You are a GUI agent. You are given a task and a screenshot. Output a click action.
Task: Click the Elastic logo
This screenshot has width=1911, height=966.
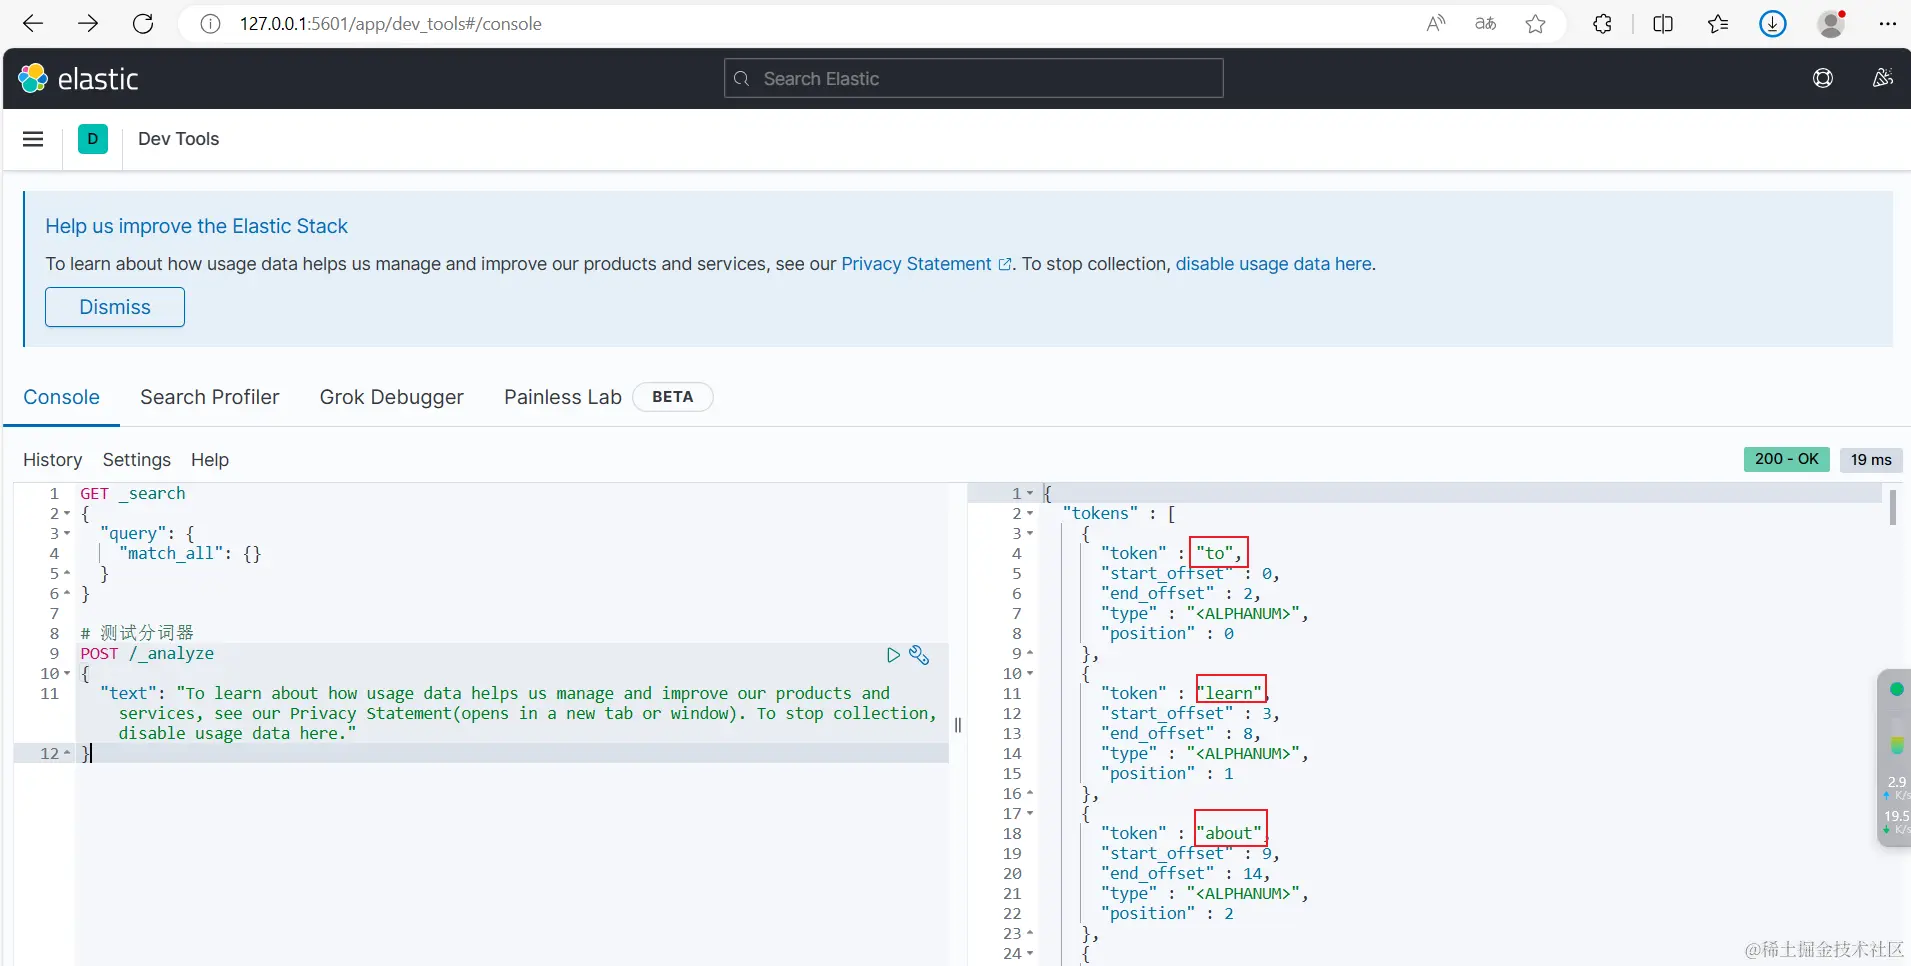(x=79, y=78)
